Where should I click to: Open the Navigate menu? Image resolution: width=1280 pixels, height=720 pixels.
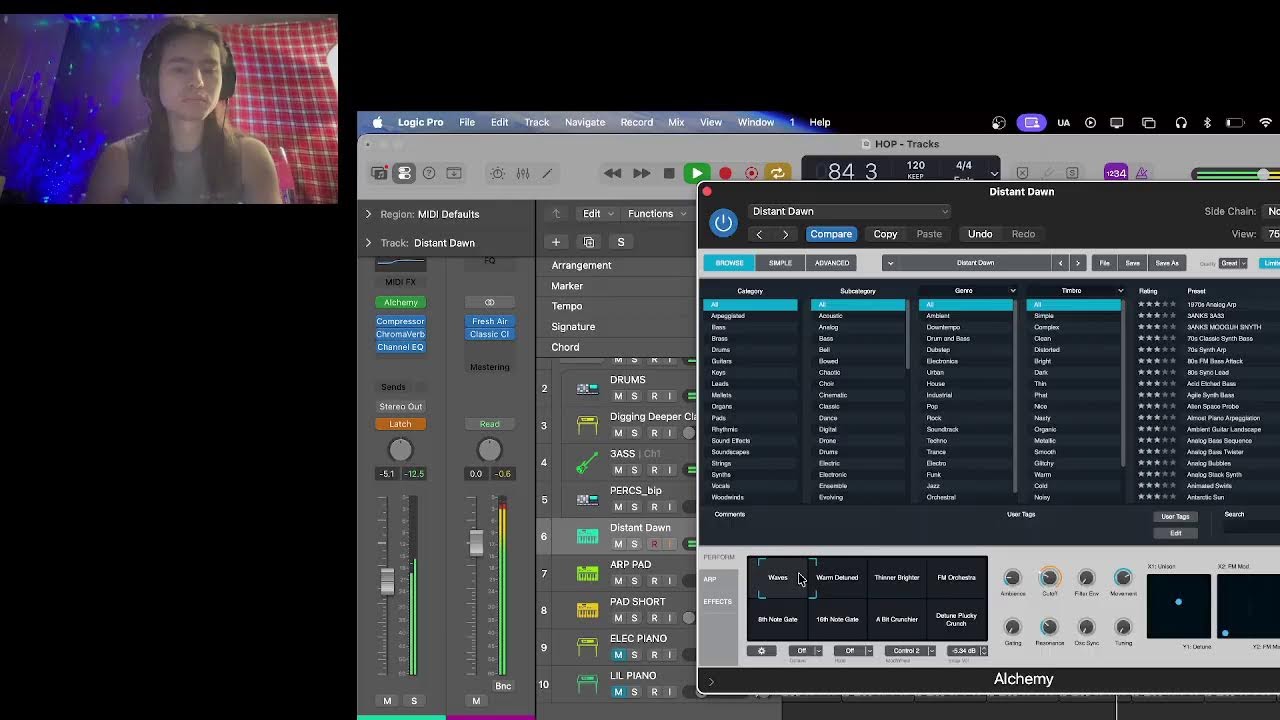pyautogui.click(x=585, y=122)
